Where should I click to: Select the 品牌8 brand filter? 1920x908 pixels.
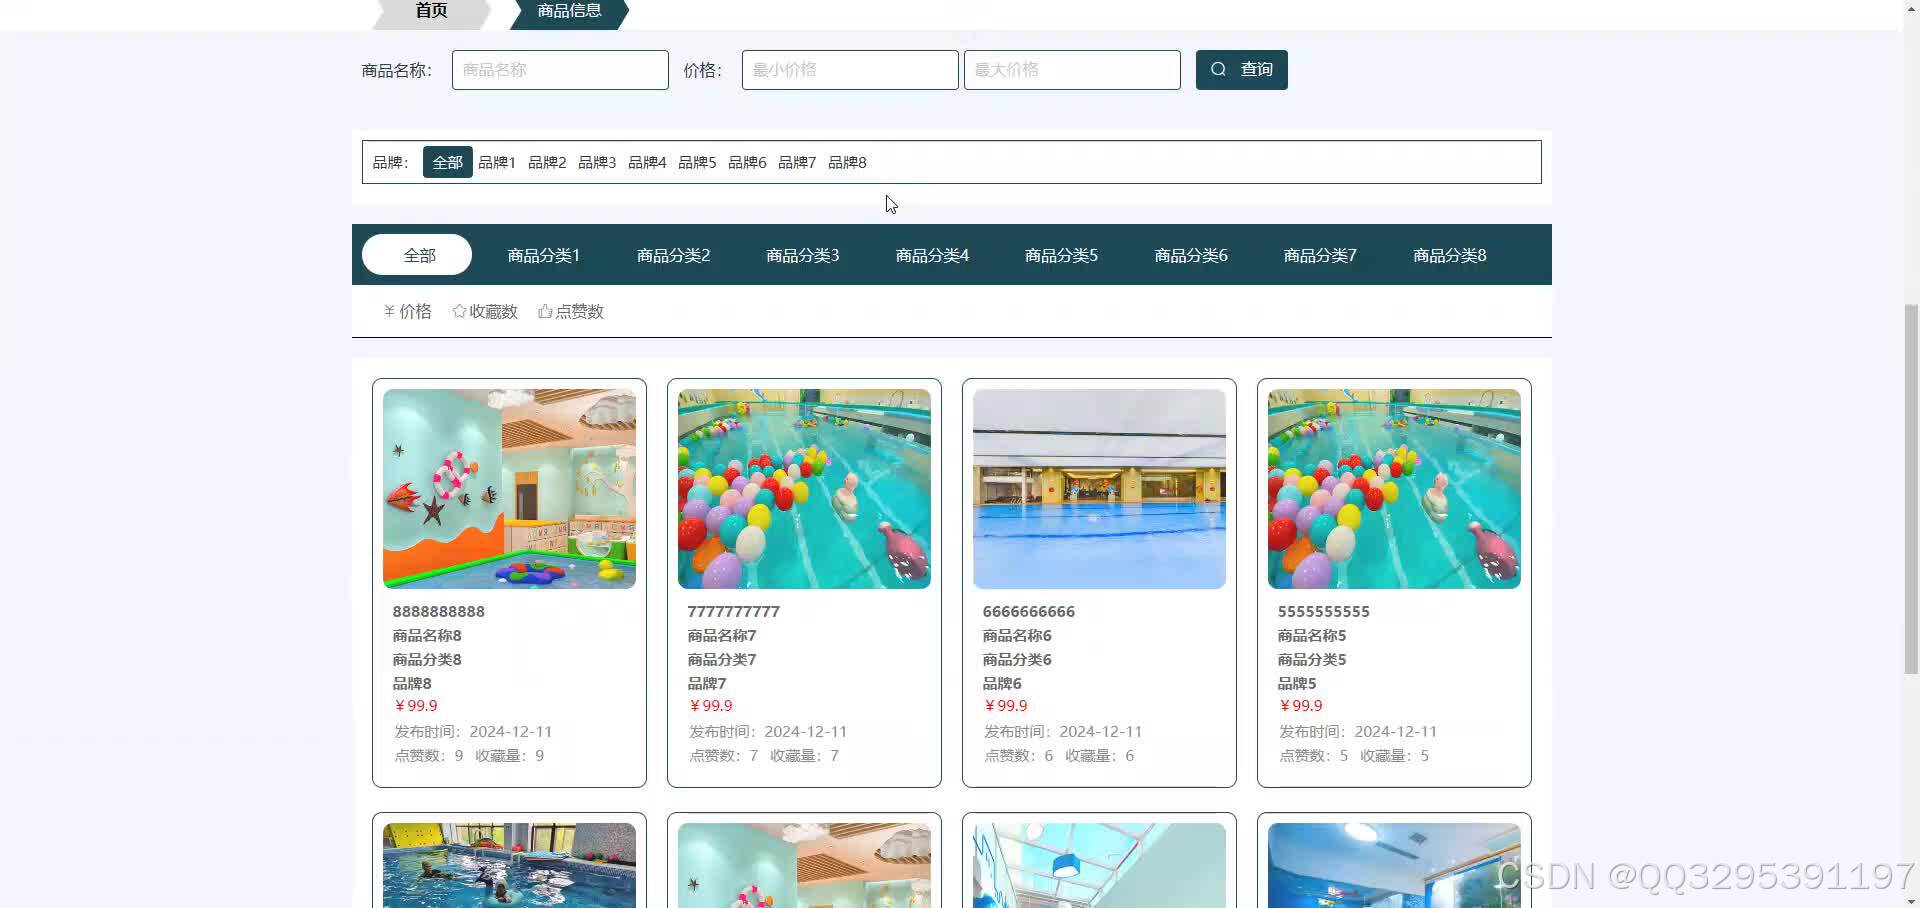[x=847, y=161]
